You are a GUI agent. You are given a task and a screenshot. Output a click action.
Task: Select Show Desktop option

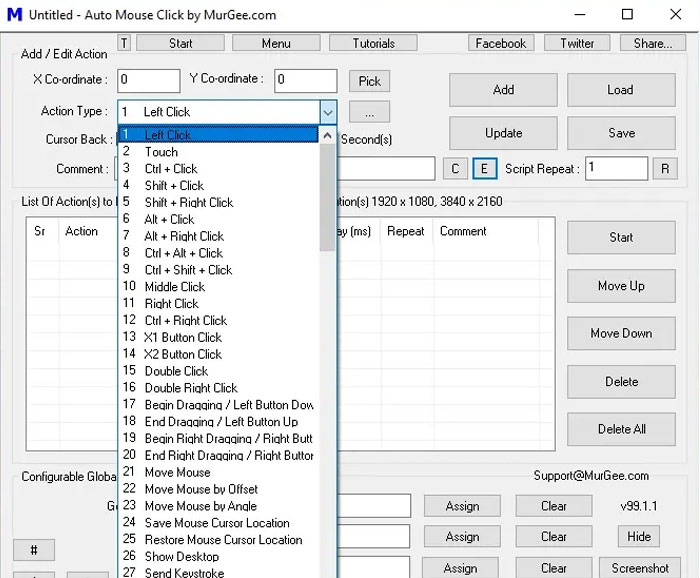[218, 557]
